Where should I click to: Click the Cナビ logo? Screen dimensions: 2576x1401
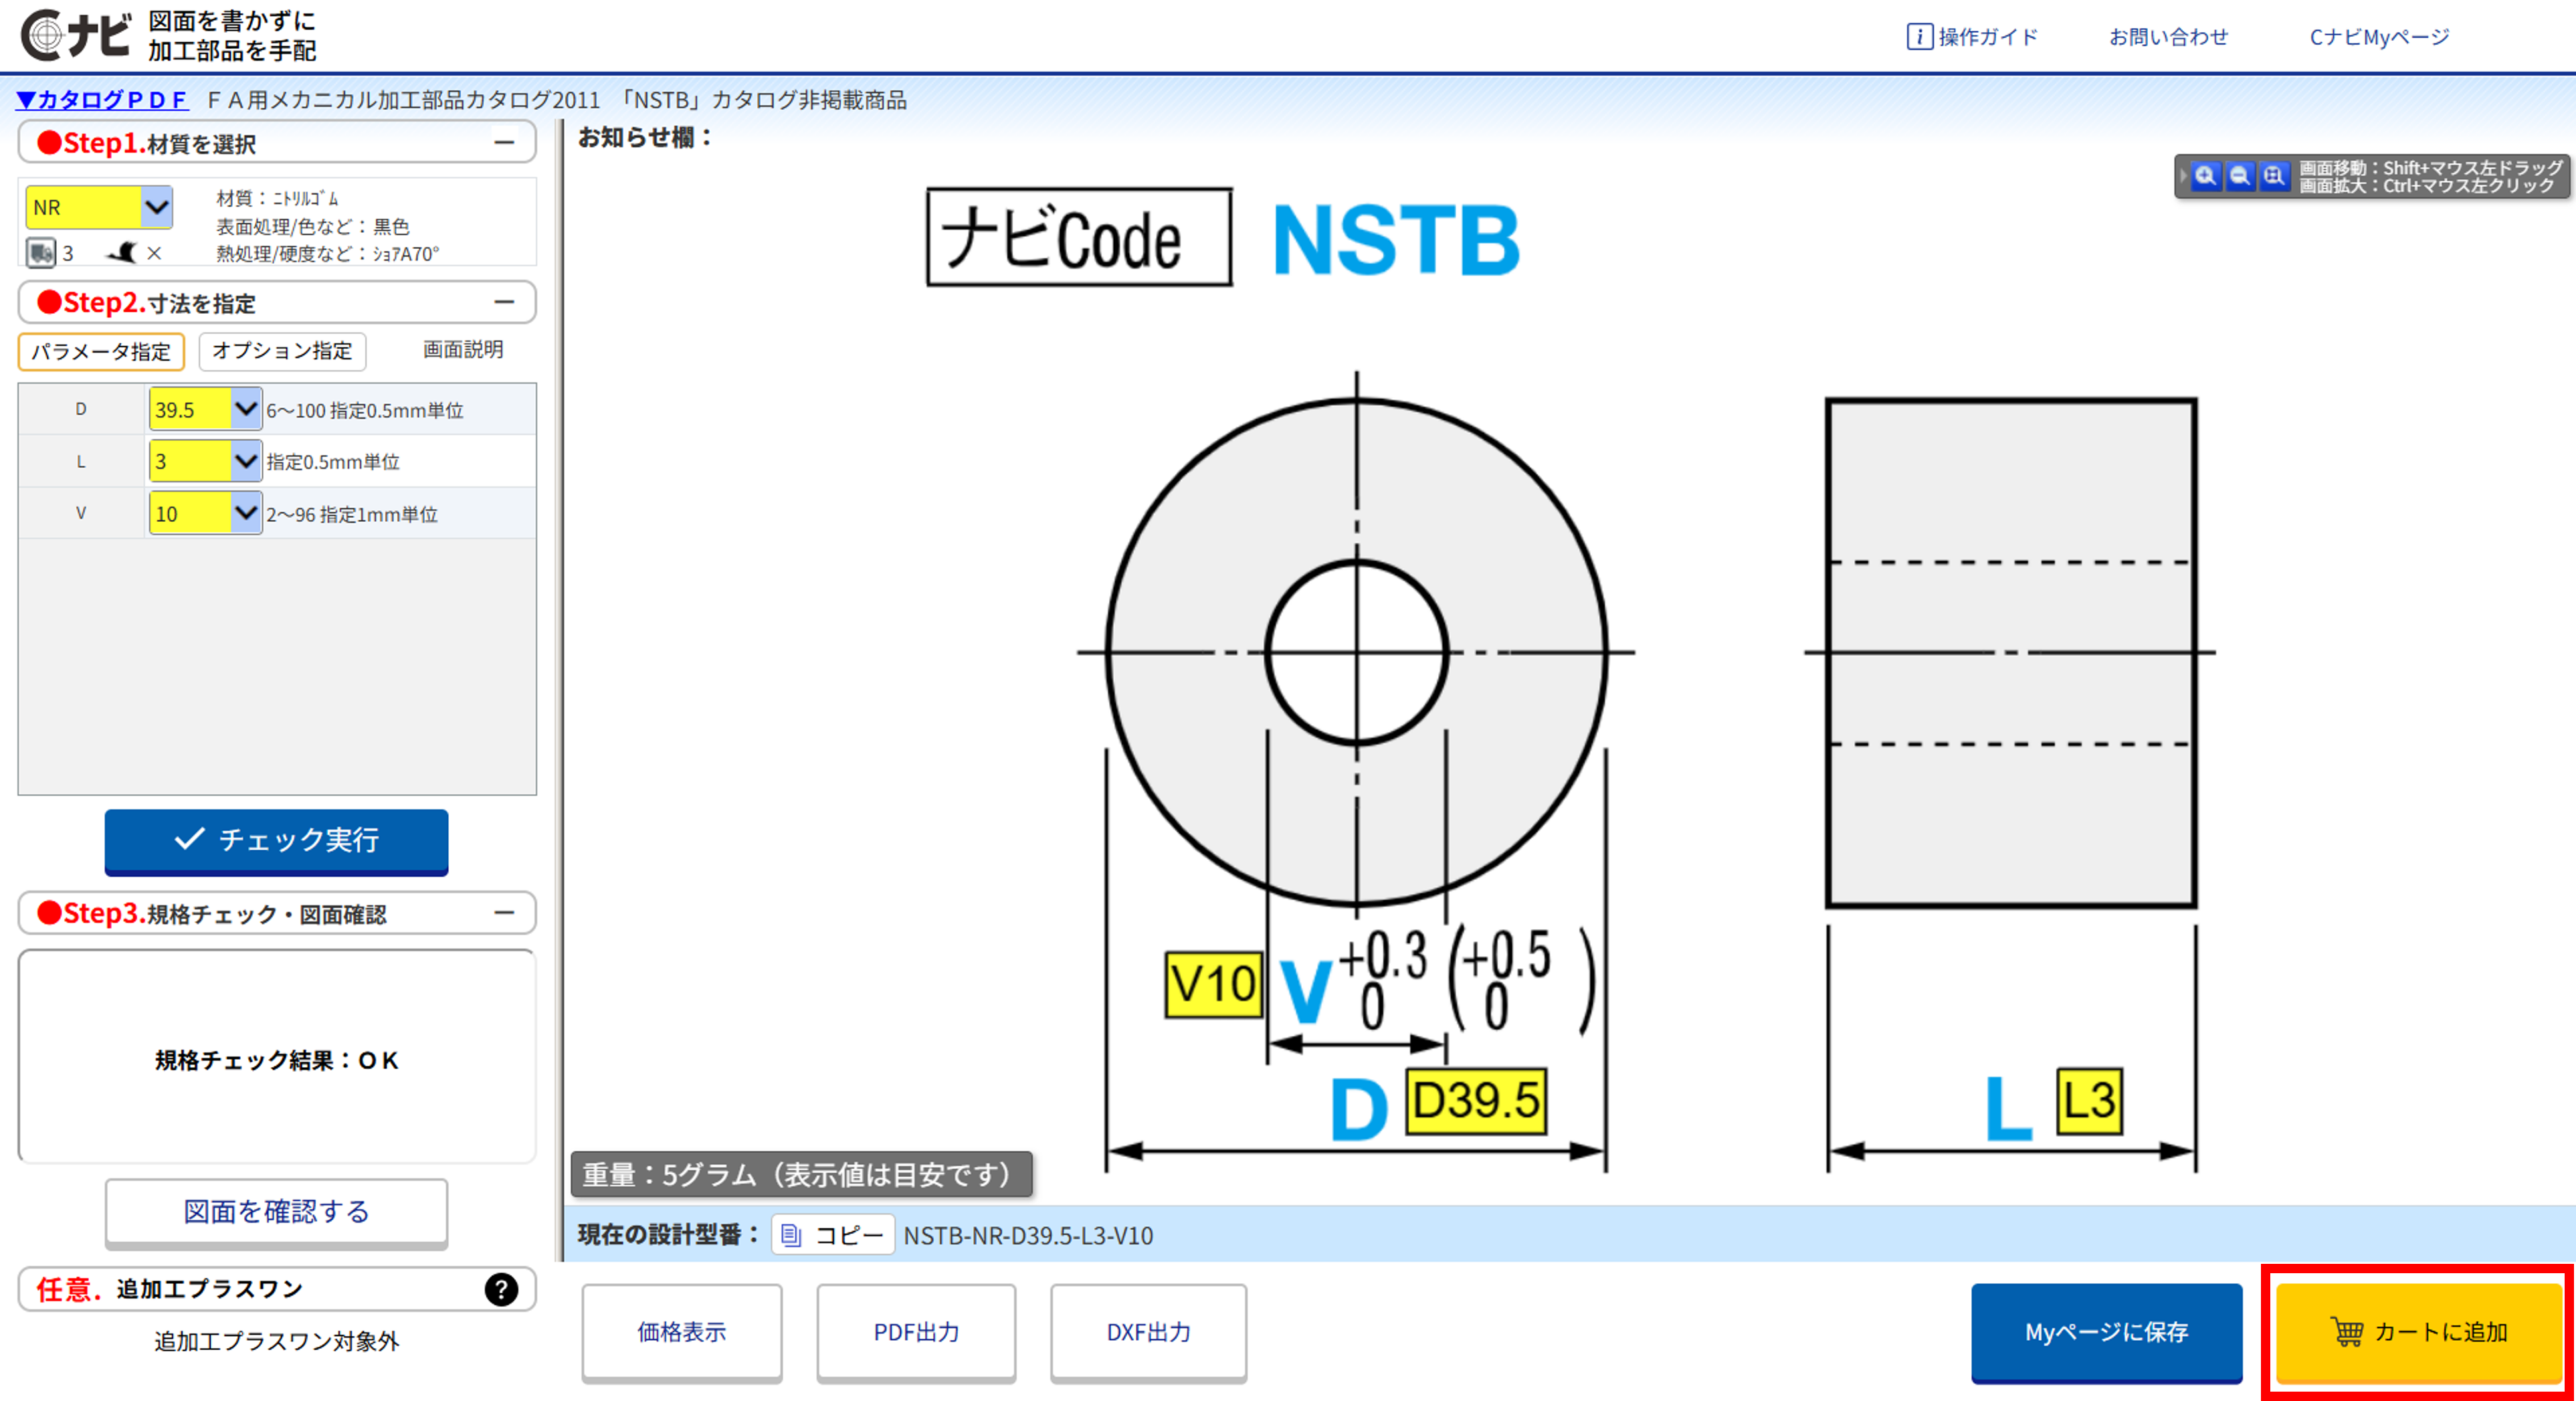[x=76, y=36]
